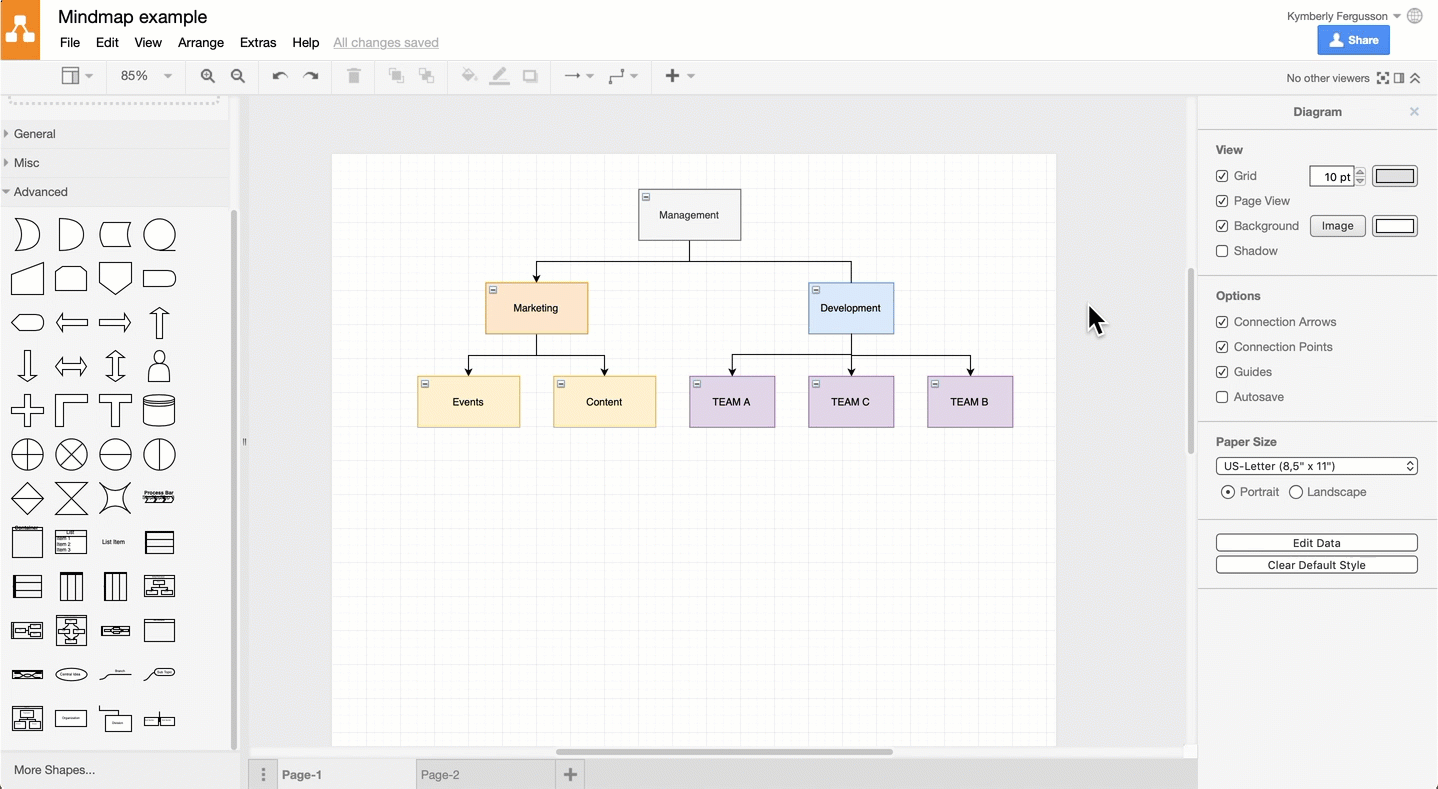1438x789 pixels.
Task: Collapse the Management node toggle
Action: pos(646,197)
